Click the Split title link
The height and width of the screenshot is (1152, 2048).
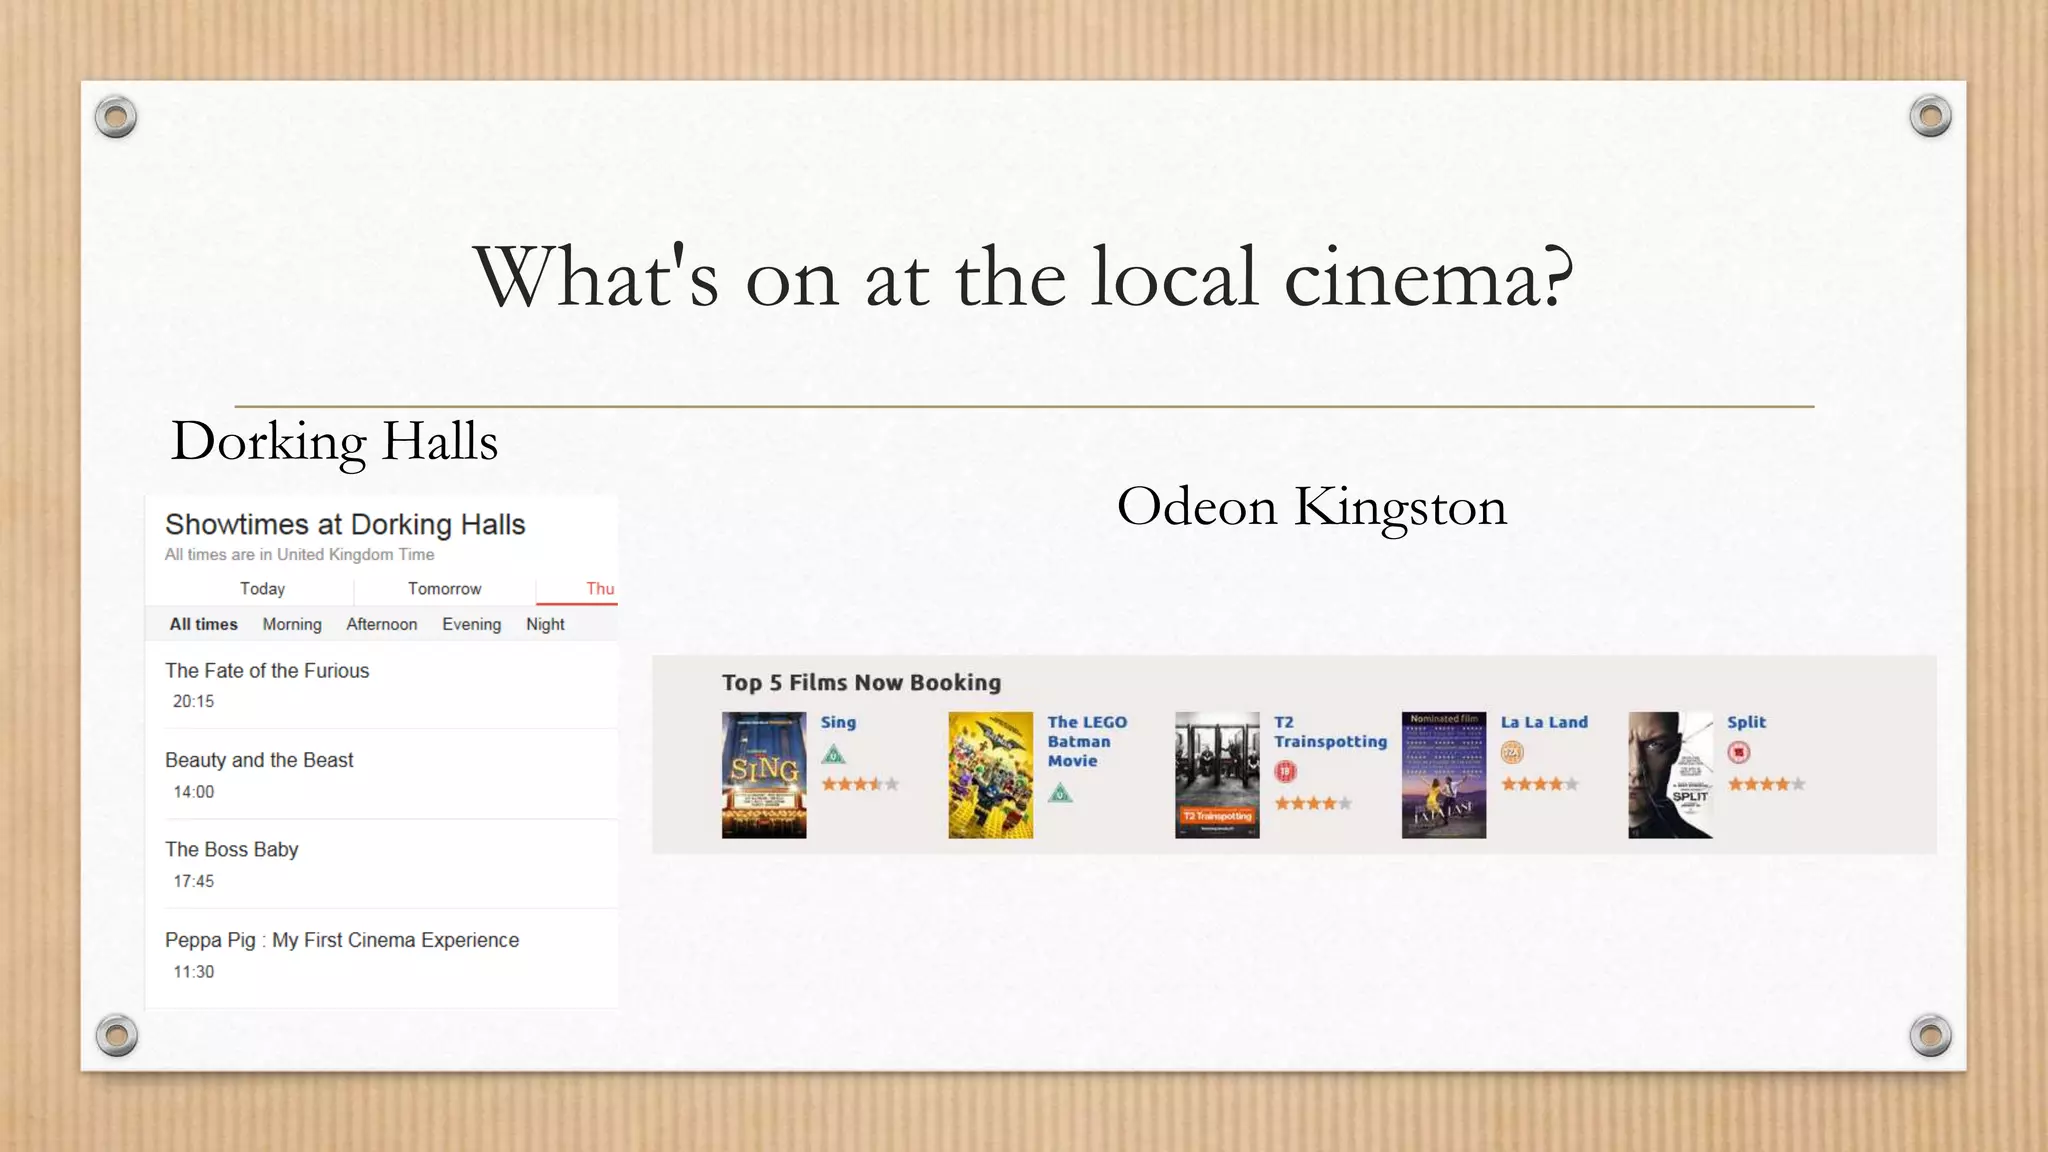1746,722
